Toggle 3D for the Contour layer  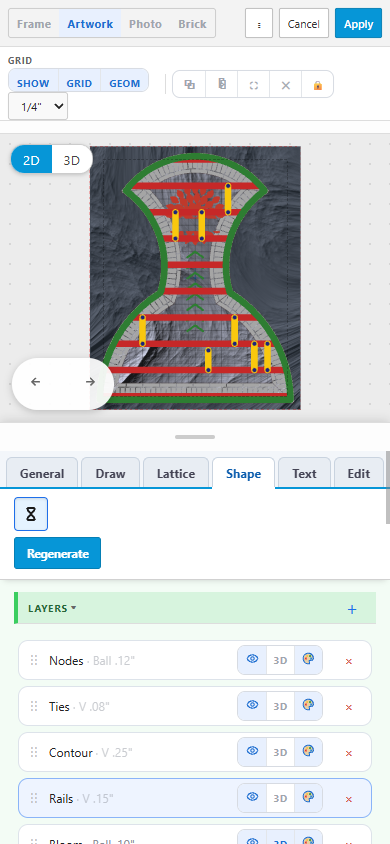(x=280, y=752)
